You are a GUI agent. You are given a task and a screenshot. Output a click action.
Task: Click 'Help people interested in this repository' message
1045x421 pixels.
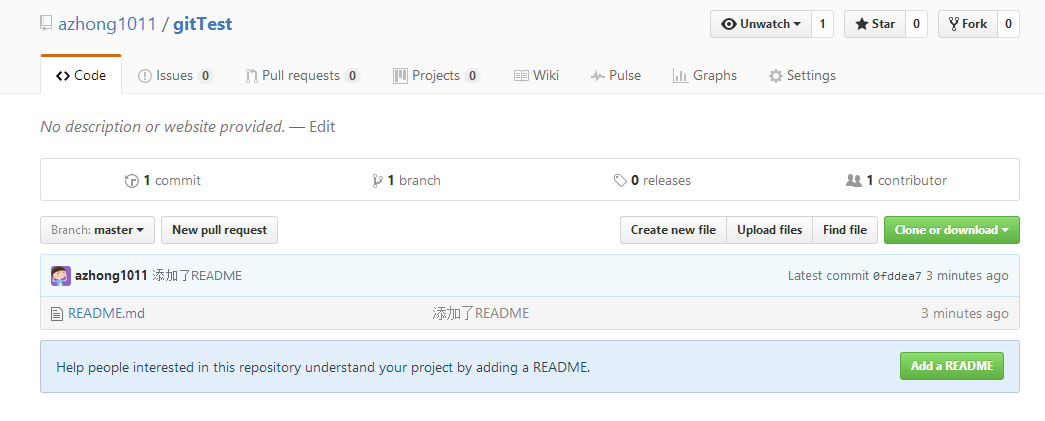(323, 367)
